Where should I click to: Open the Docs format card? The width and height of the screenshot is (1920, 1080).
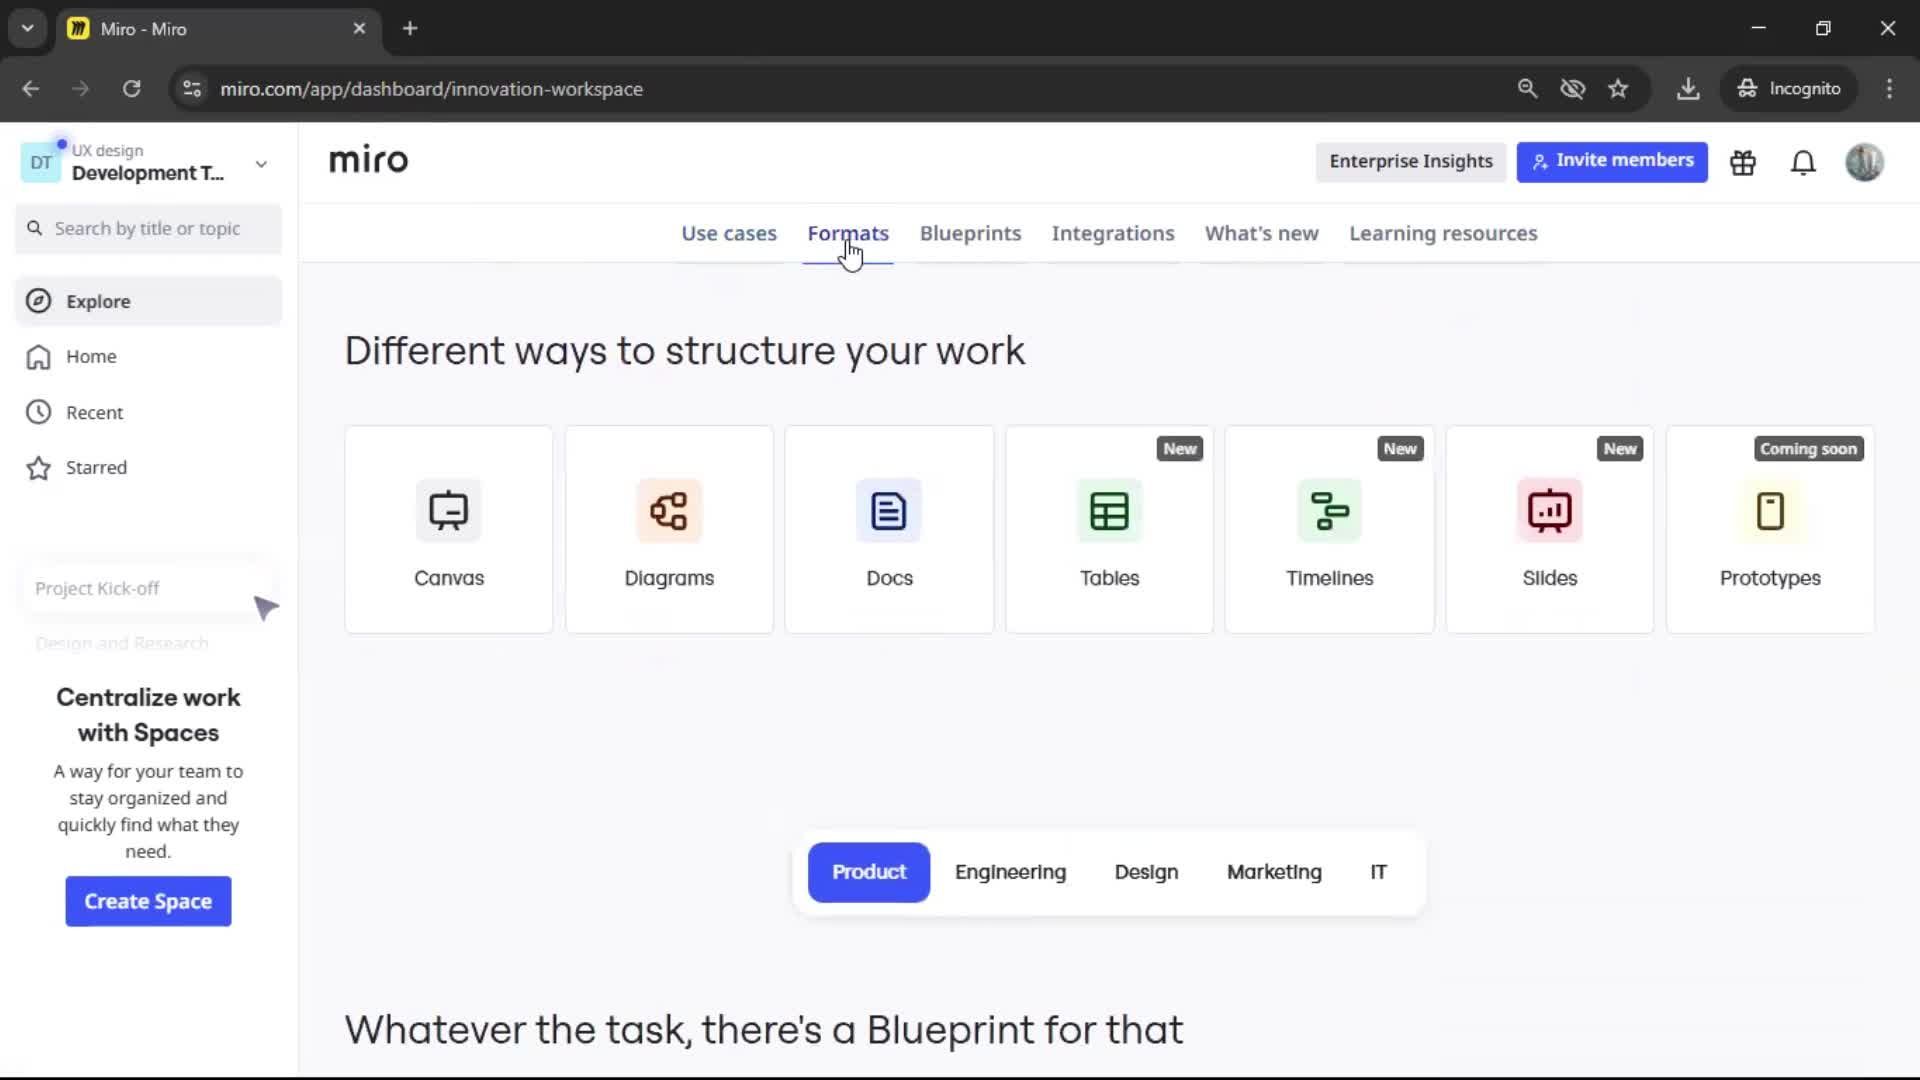click(889, 530)
